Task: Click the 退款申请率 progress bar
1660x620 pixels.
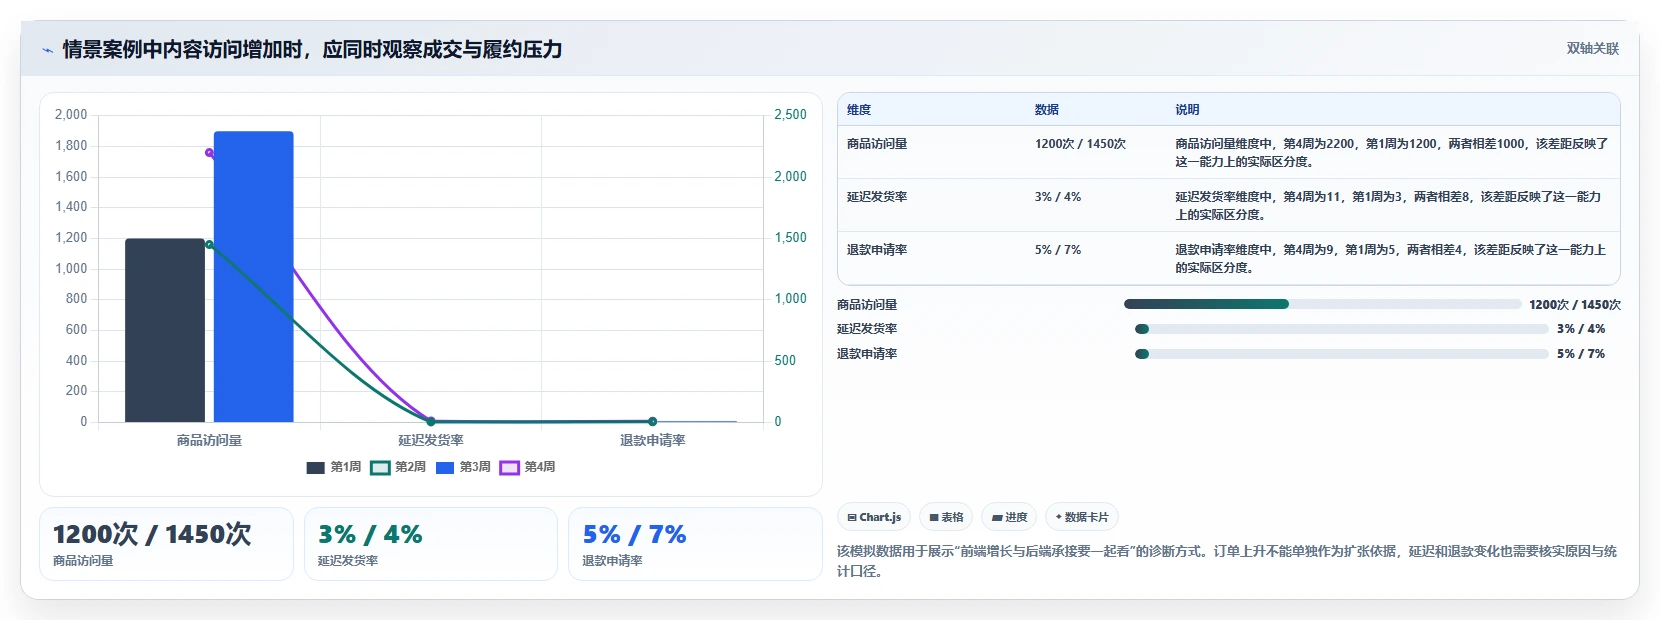Action: coord(1342,354)
